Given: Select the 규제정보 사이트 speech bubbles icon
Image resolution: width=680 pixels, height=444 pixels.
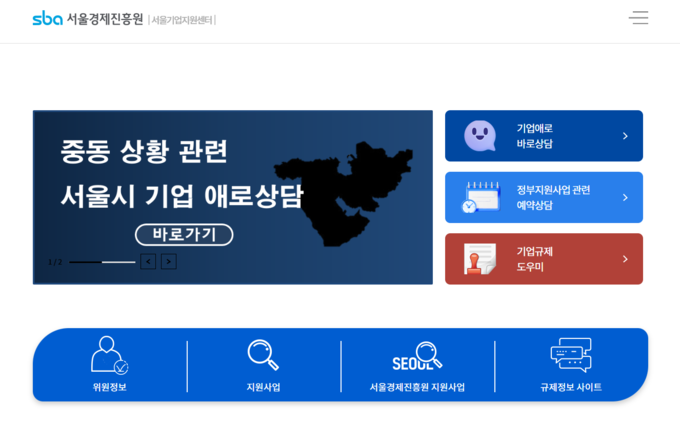Looking at the screenshot, I should [571, 355].
